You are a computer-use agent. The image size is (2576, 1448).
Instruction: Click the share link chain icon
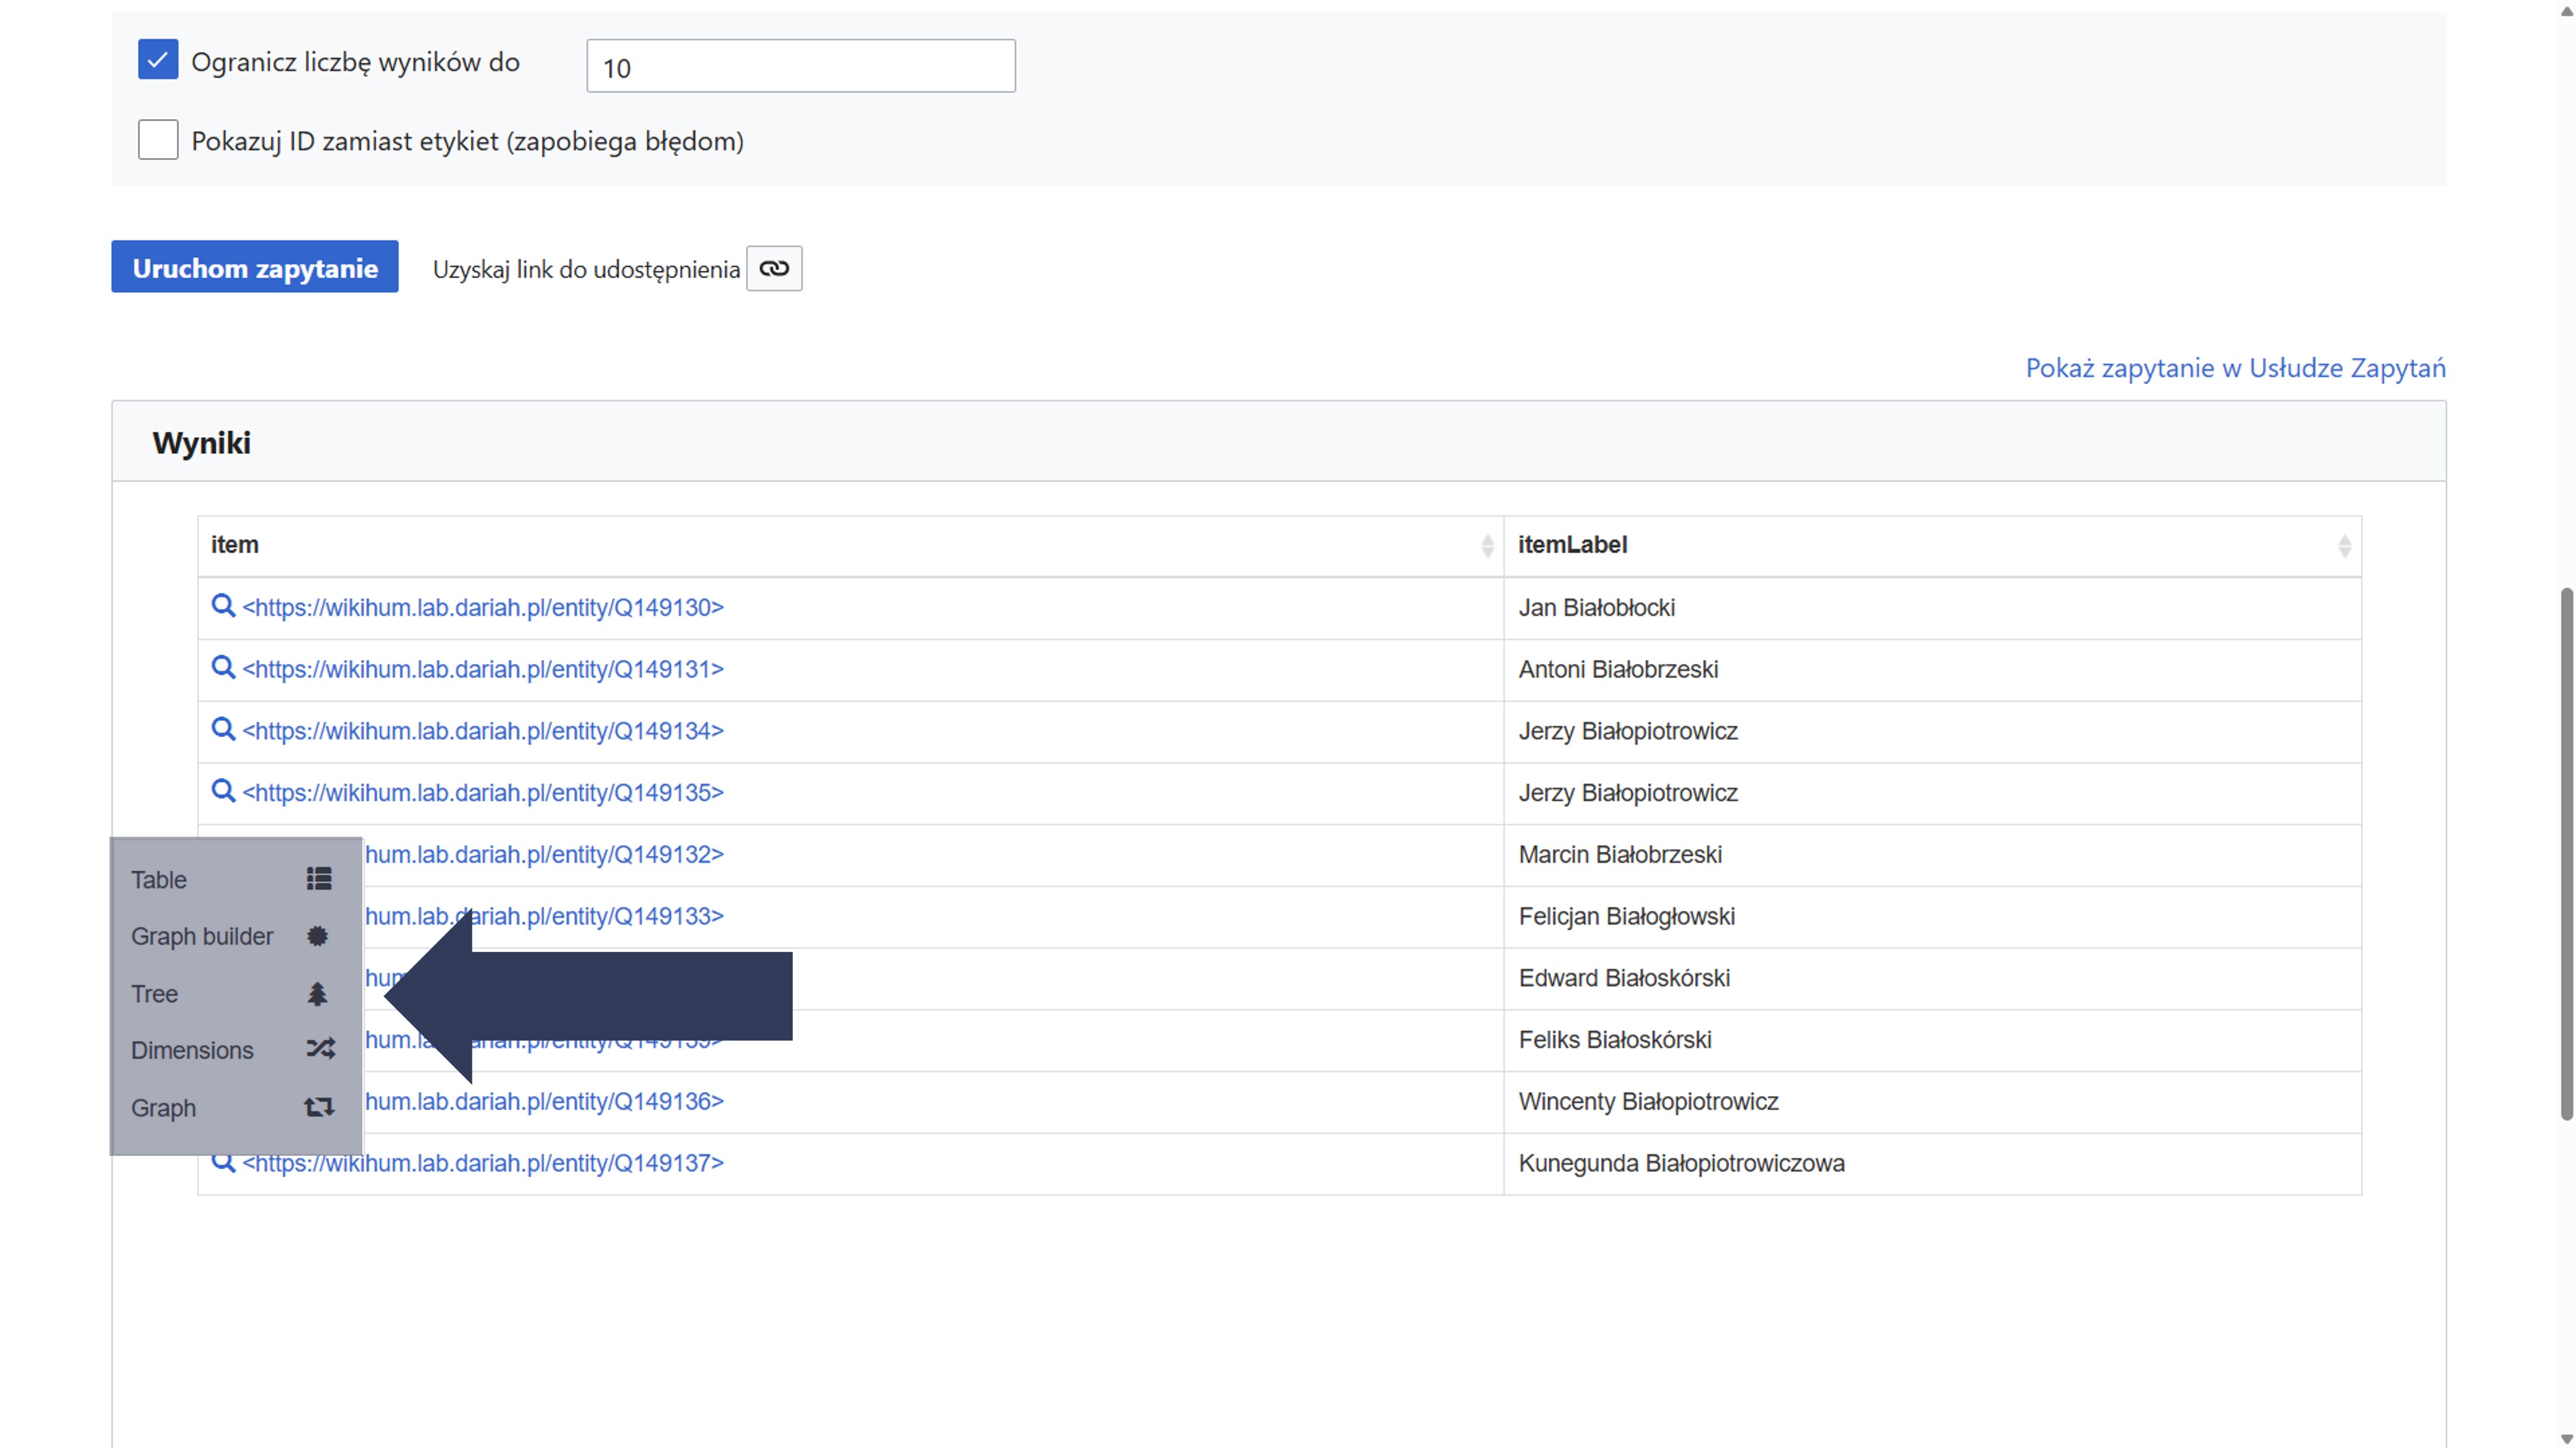(774, 269)
